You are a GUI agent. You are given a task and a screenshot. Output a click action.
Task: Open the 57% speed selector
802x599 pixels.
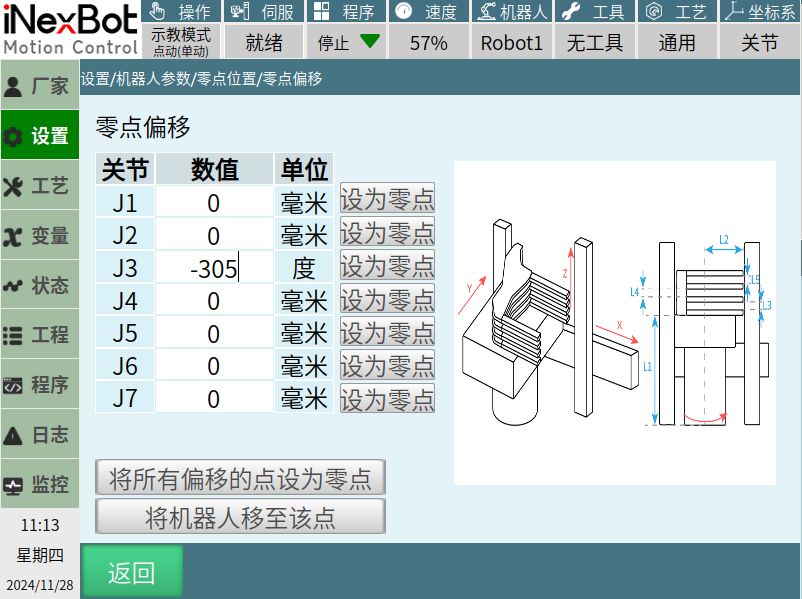428,43
